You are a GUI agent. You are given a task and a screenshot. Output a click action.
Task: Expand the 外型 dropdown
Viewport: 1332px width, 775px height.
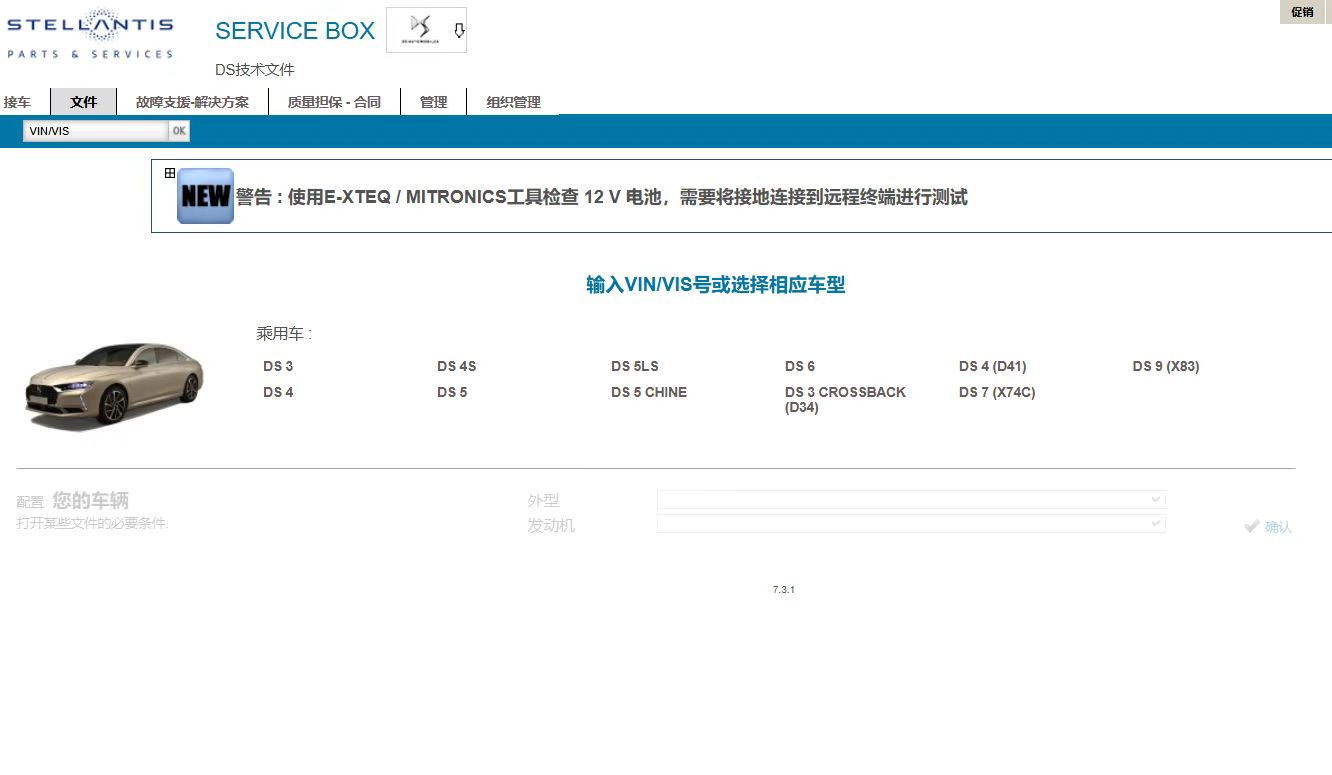[911, 499]
